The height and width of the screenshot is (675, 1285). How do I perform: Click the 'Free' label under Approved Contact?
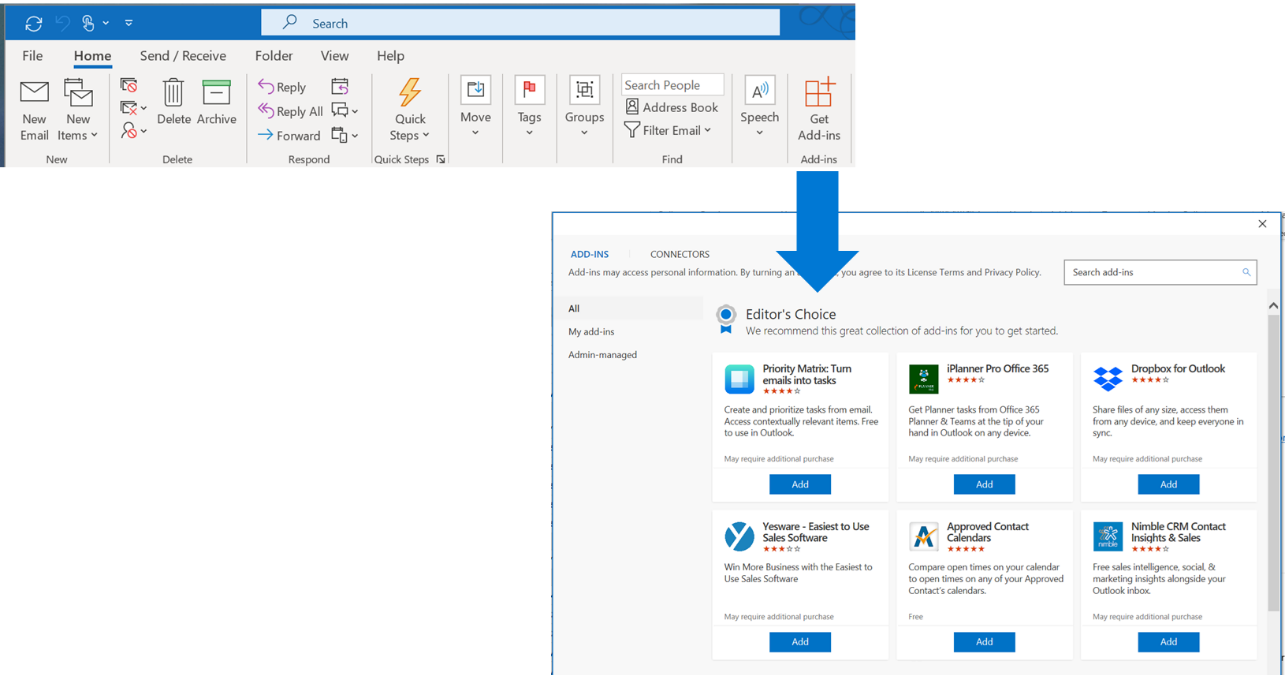point(916,617)
